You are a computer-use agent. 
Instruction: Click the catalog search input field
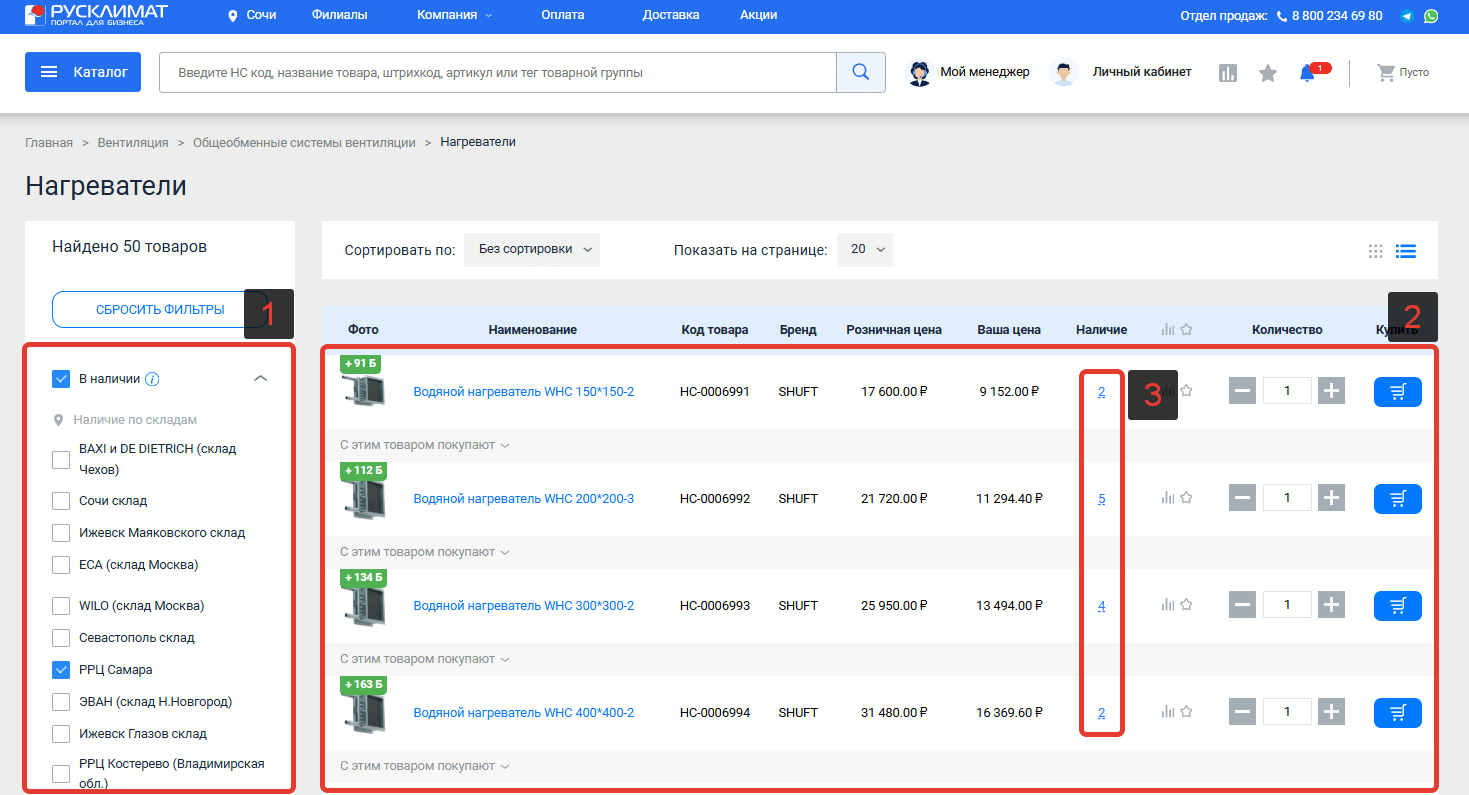click(x=497, y=73)
